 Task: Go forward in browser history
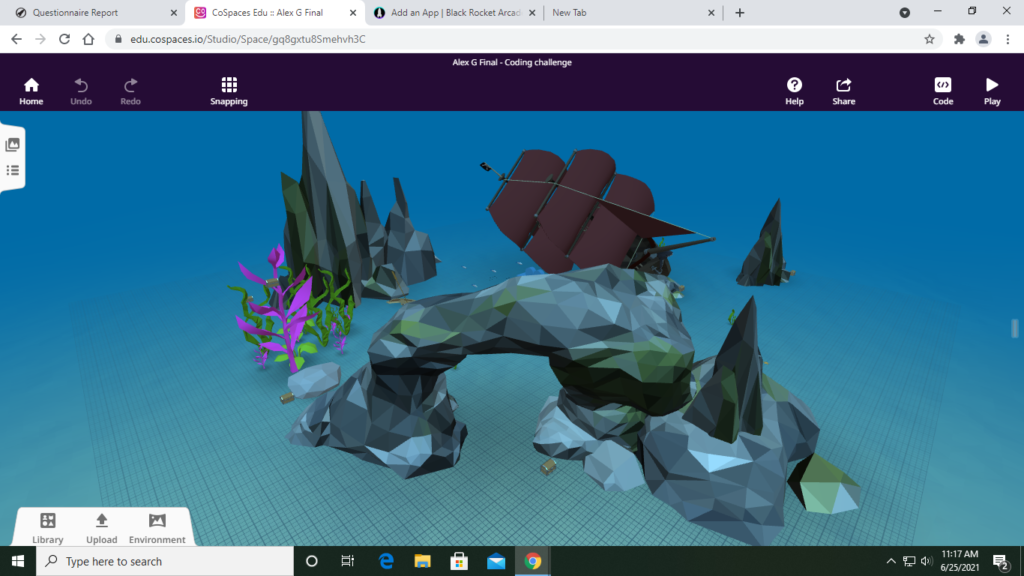click(40, 39)
